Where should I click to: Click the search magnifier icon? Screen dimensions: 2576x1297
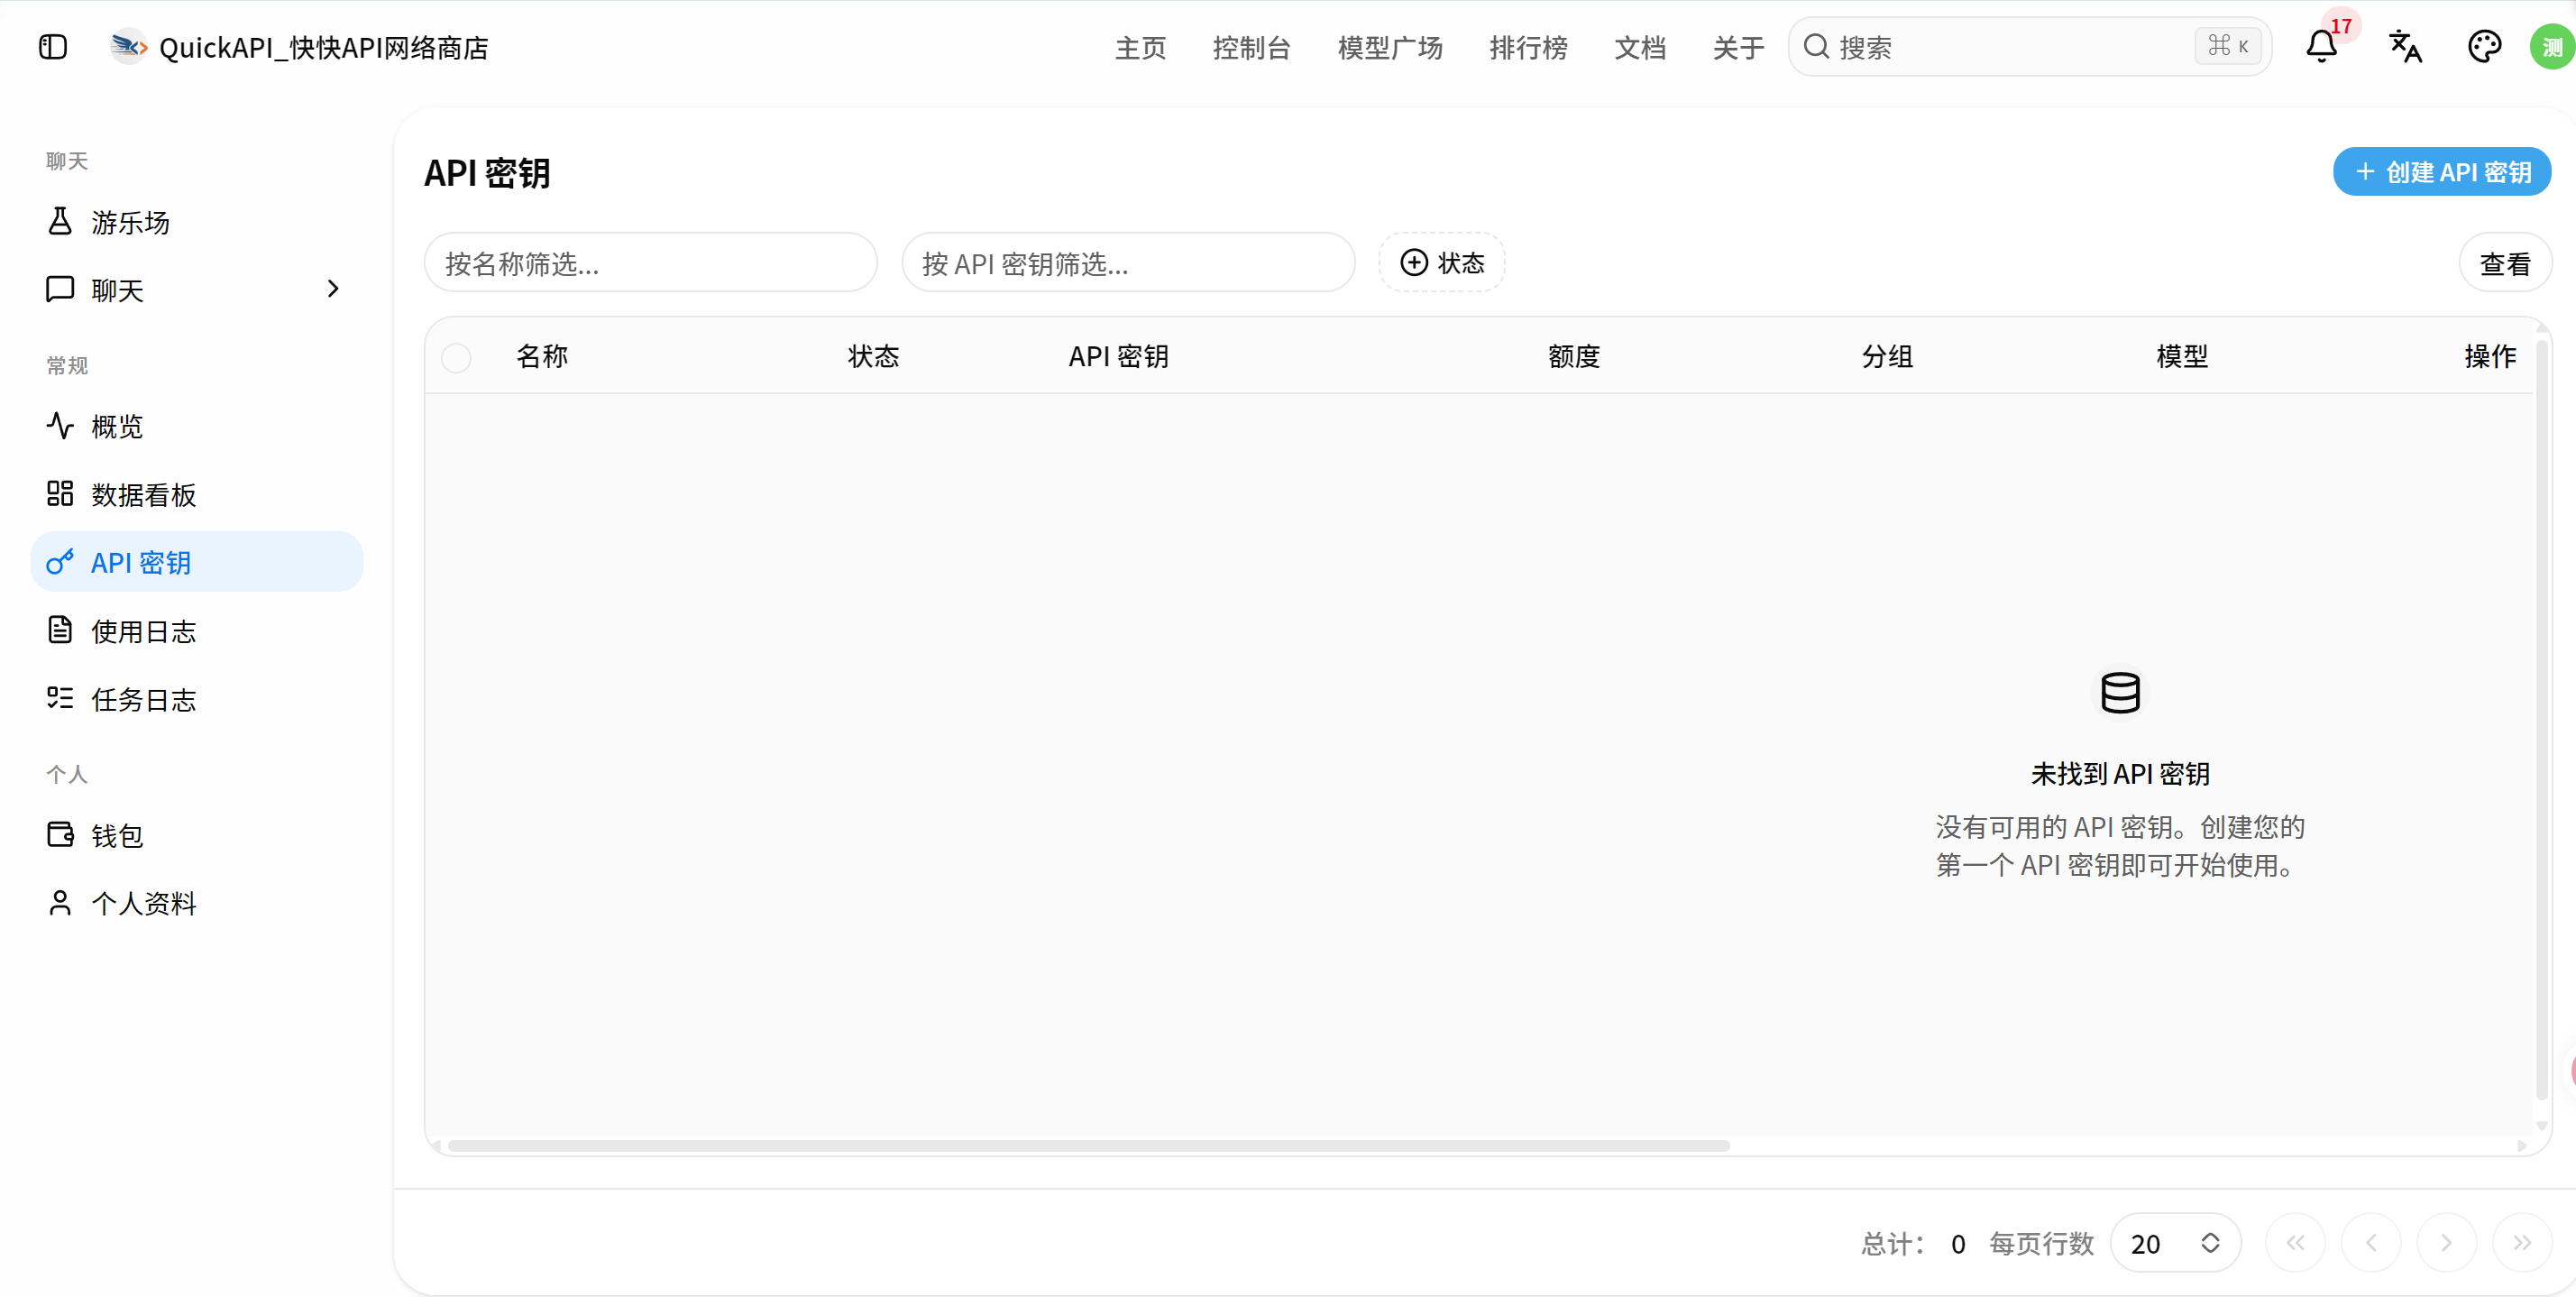[x=1816, y=47]
